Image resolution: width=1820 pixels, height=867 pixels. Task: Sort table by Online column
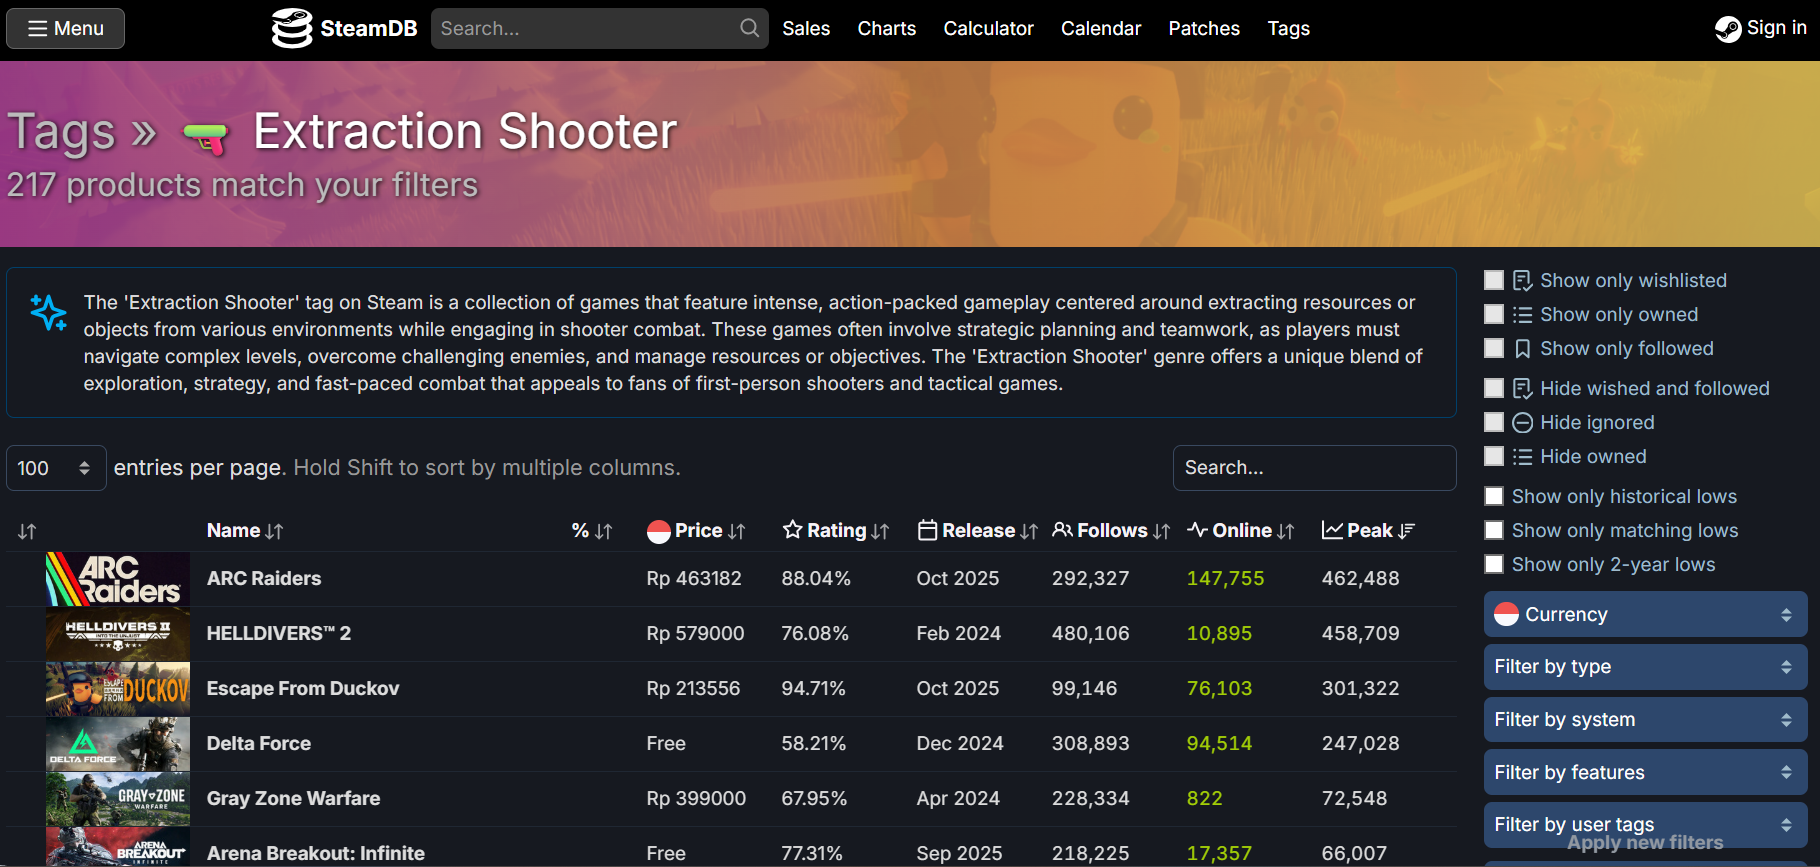(1240, 531)
